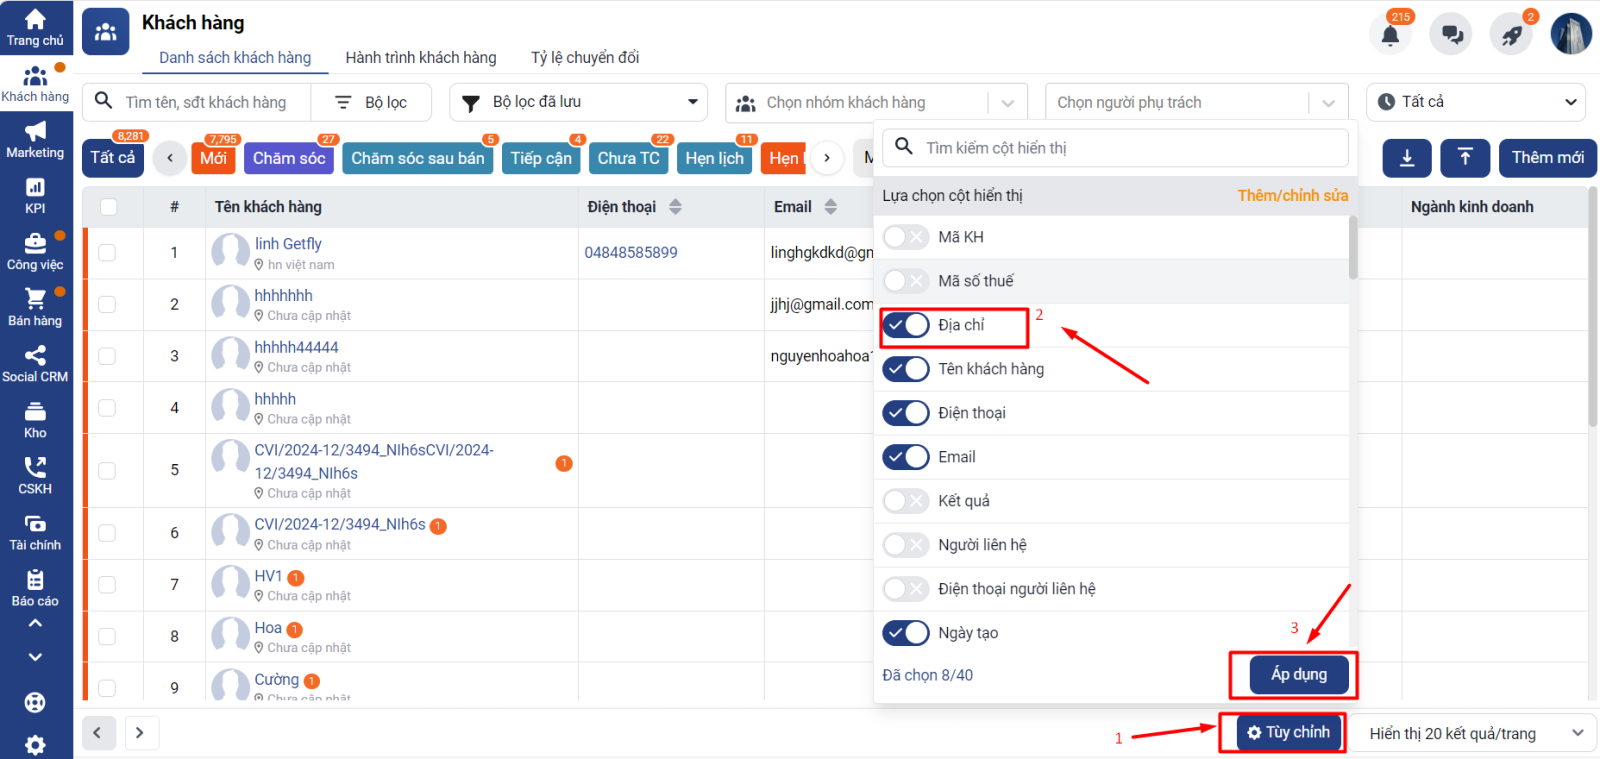The height and width of the screenshot is (759, 1600).
Task: Open the settings gear in sidebar
Action: pos(35,744)
